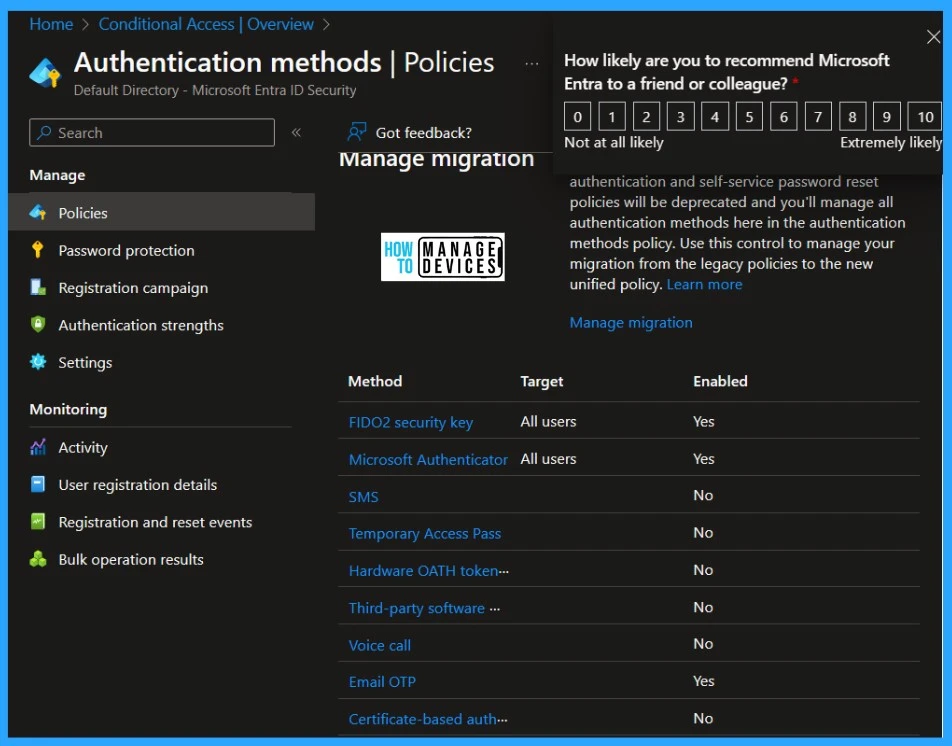Click the Target column header
952x746 pixels.
point(542,381)
